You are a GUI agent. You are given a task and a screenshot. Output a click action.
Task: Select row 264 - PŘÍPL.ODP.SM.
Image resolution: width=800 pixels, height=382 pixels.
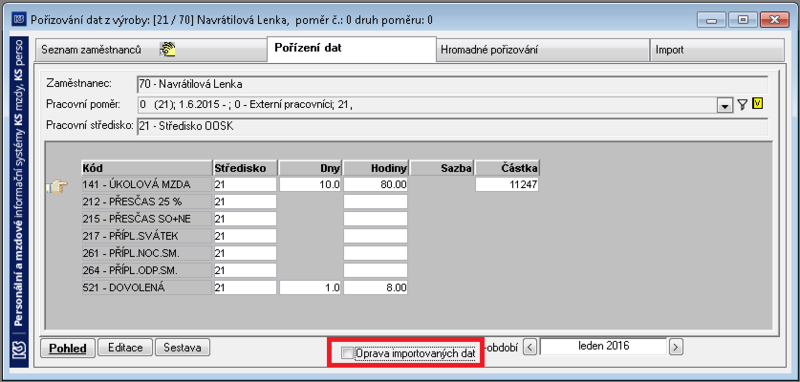146,270
